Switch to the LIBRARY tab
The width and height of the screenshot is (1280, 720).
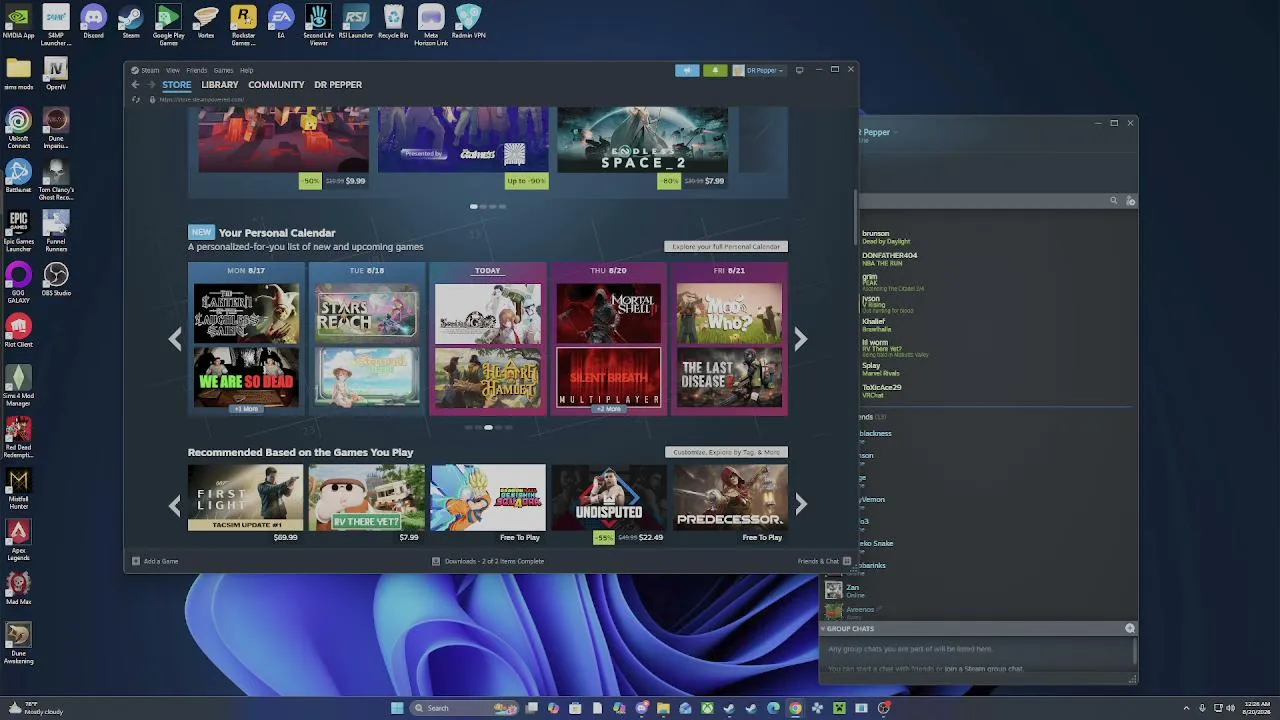[x=220, y=85]
